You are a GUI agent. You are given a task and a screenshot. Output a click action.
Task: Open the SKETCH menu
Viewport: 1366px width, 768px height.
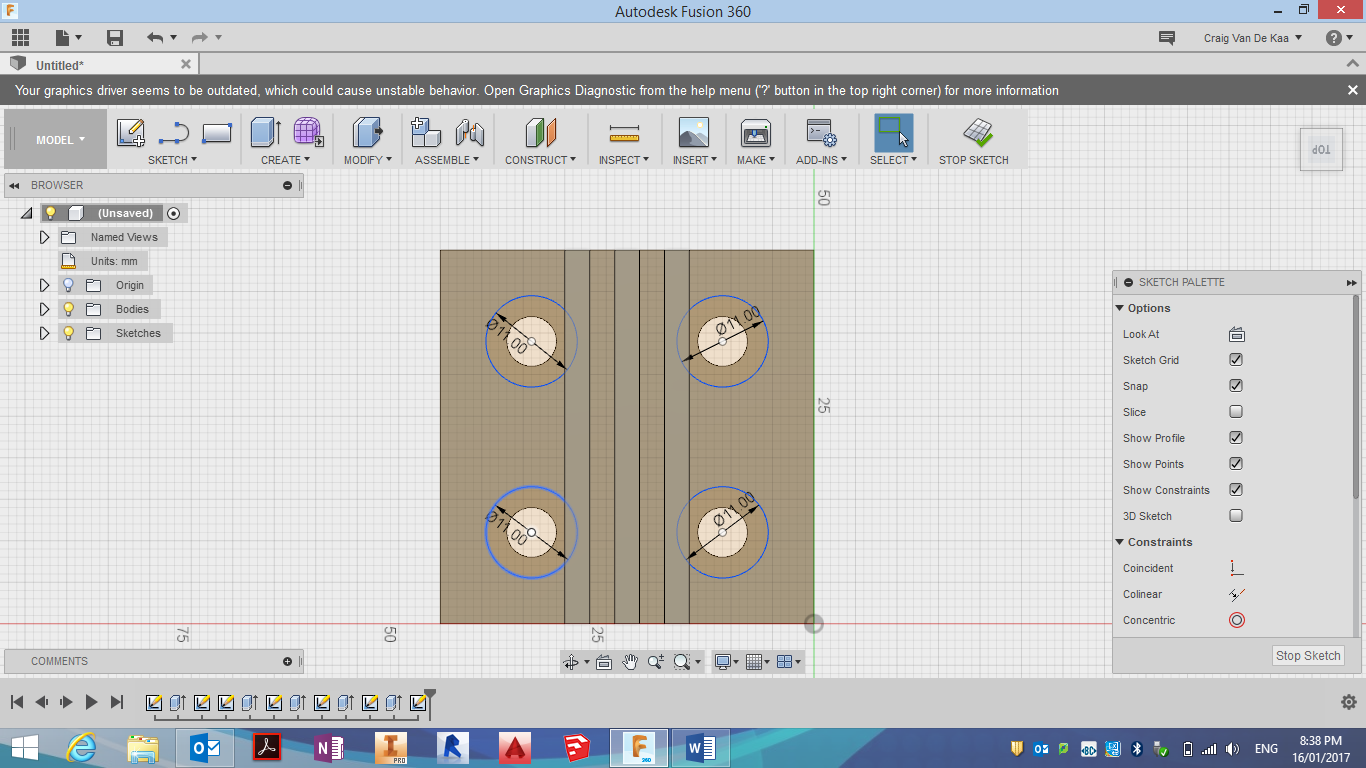pos(172,160)
